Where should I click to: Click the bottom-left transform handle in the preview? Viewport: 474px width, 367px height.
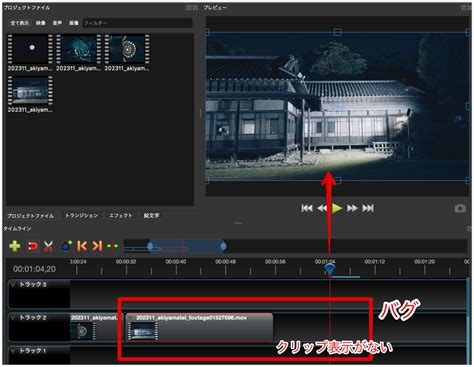(x=207, y=180)
